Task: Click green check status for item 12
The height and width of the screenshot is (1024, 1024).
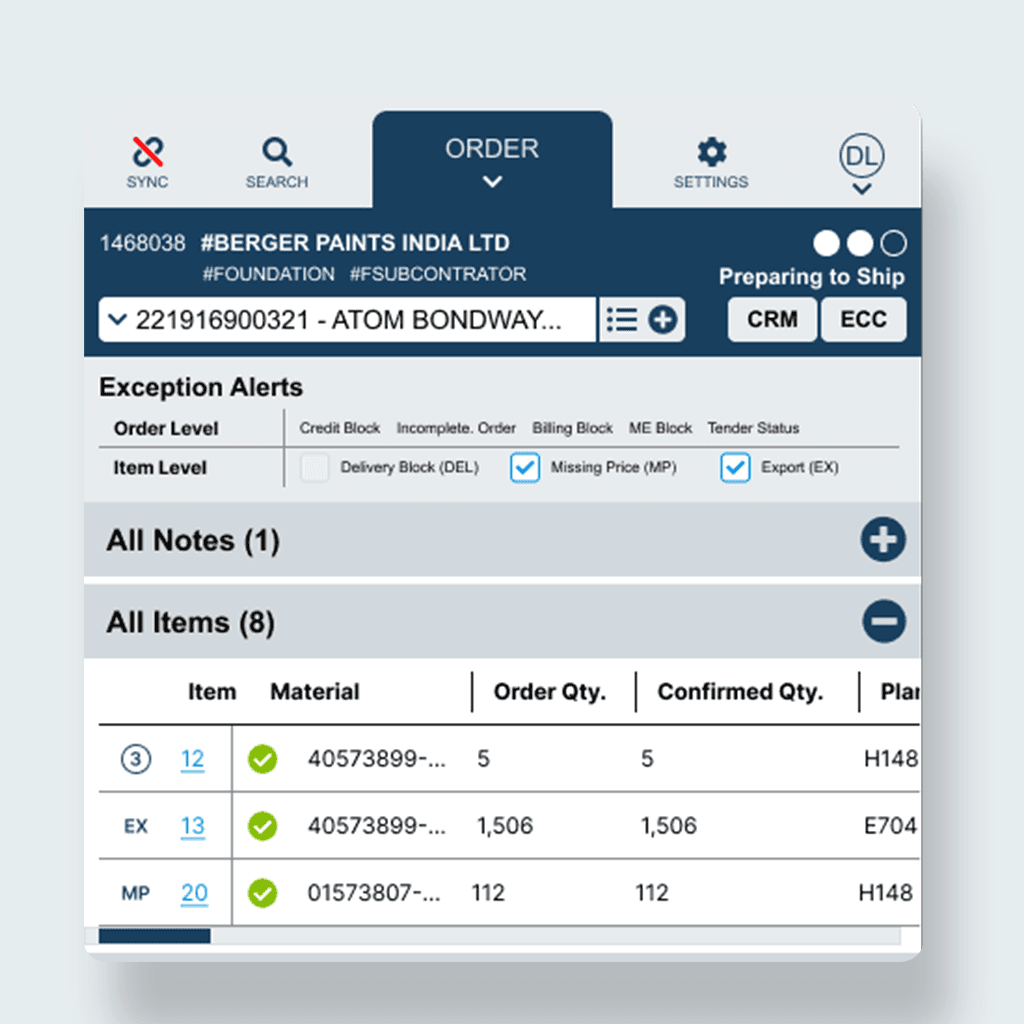Action: point(263,759)
